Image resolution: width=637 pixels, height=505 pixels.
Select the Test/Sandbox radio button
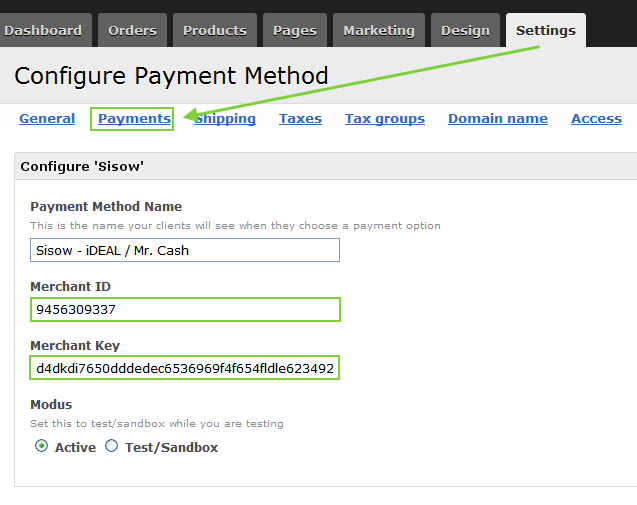(x=111, y=446)
